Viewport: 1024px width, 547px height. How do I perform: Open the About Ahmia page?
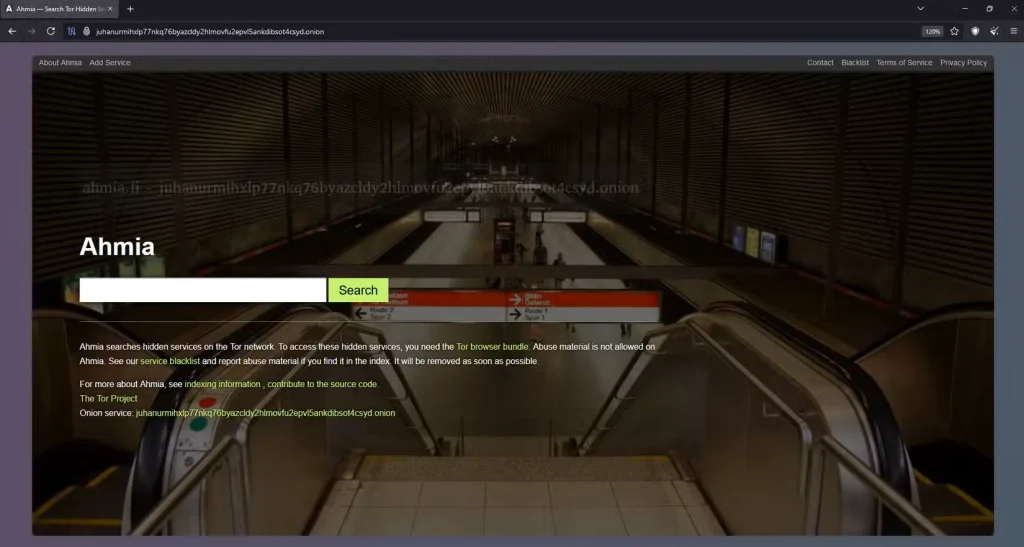pyautogui.click(x=60, y=63)
